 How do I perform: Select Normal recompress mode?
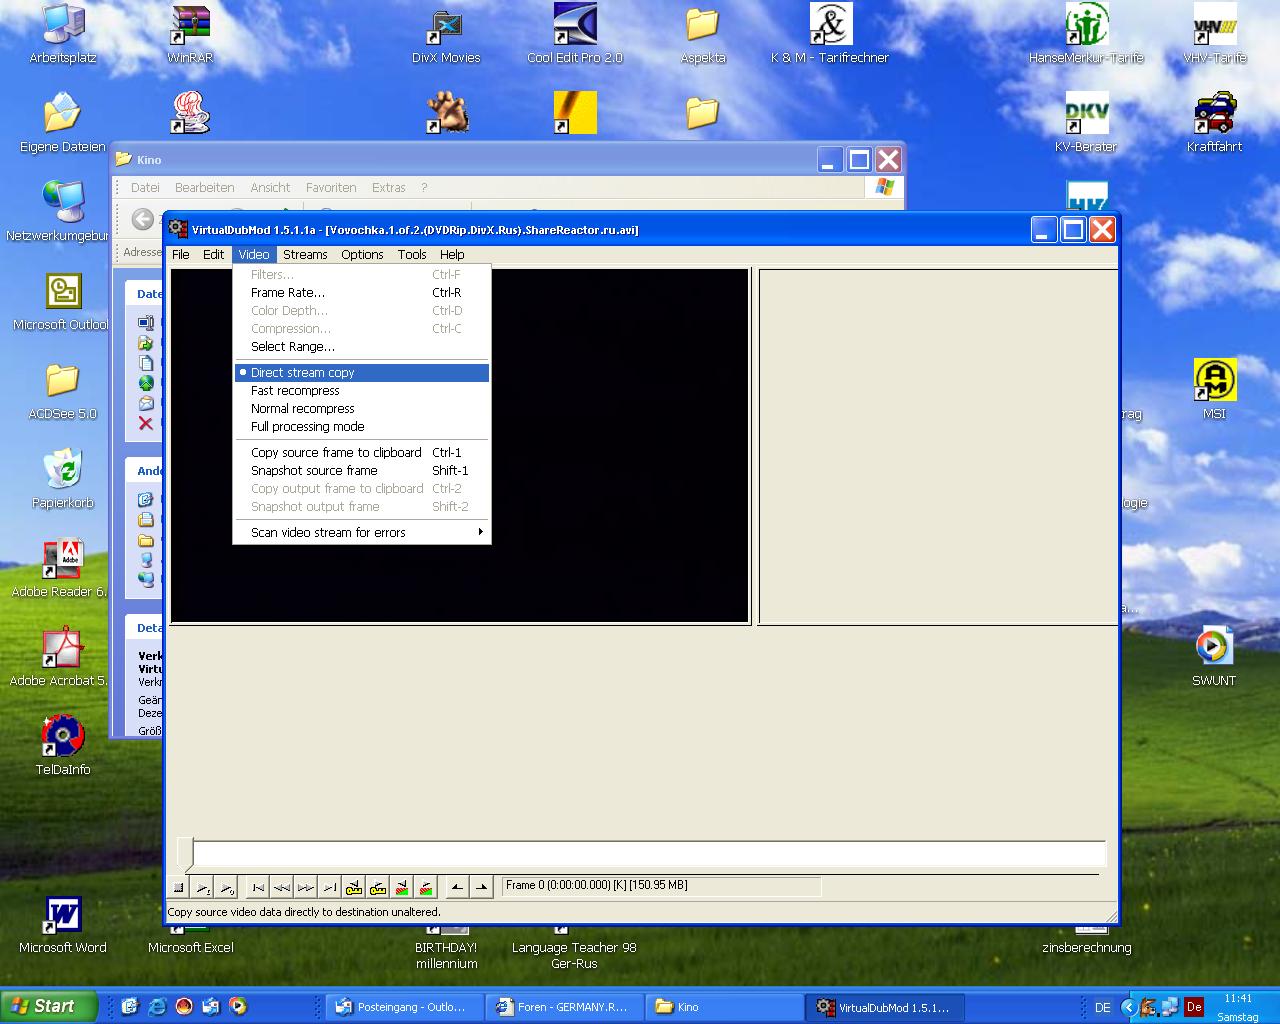coord(362,409)
